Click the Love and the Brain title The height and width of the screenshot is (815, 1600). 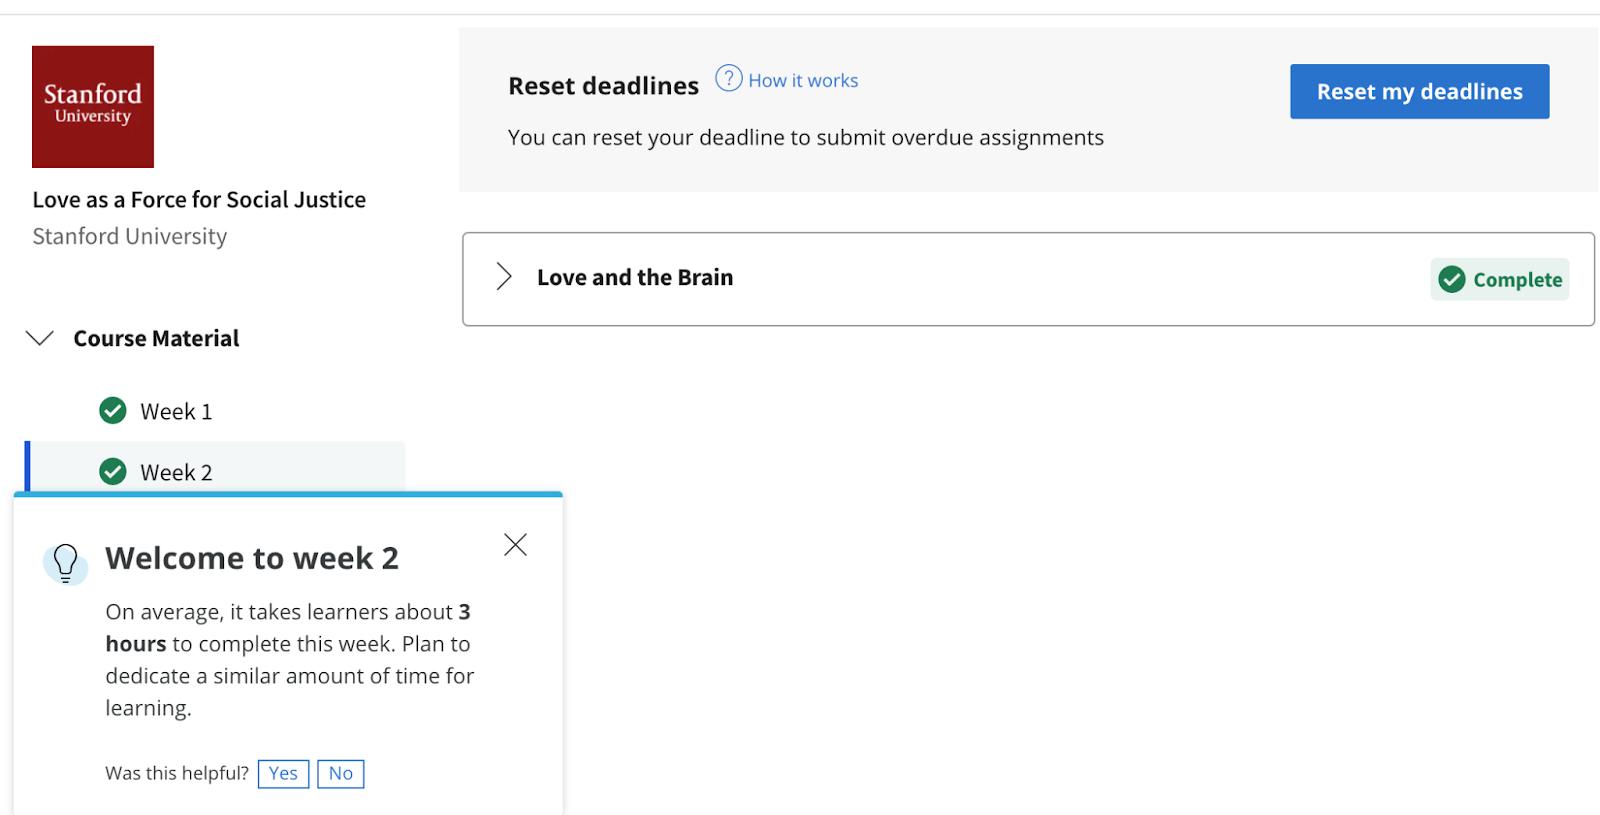(635, 277)
